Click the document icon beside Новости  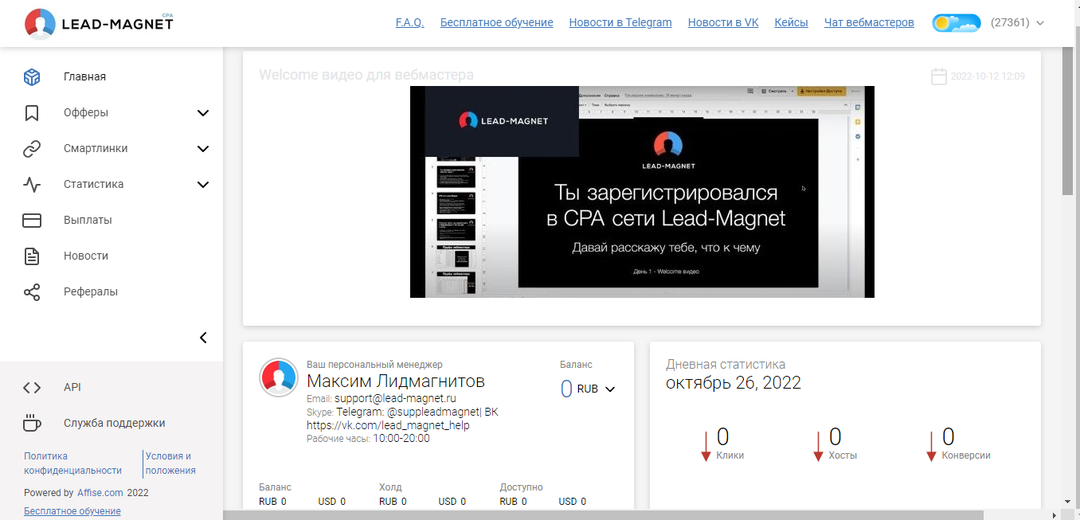[32, 256]
